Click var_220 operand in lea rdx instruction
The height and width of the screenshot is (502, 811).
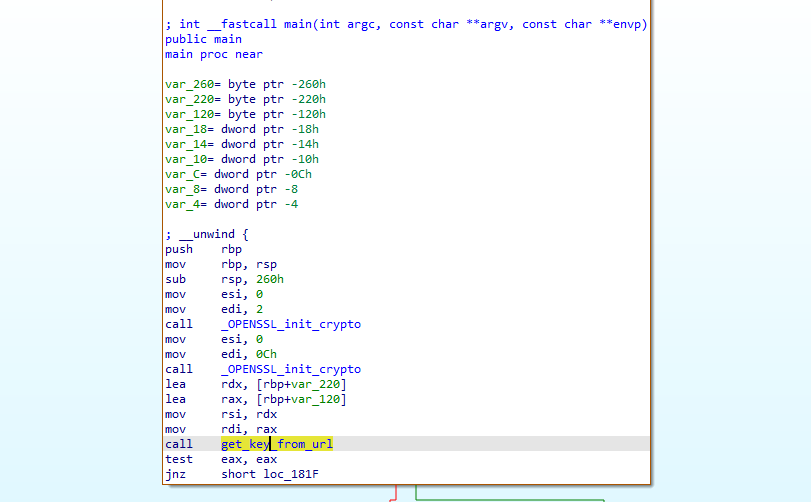316,384
